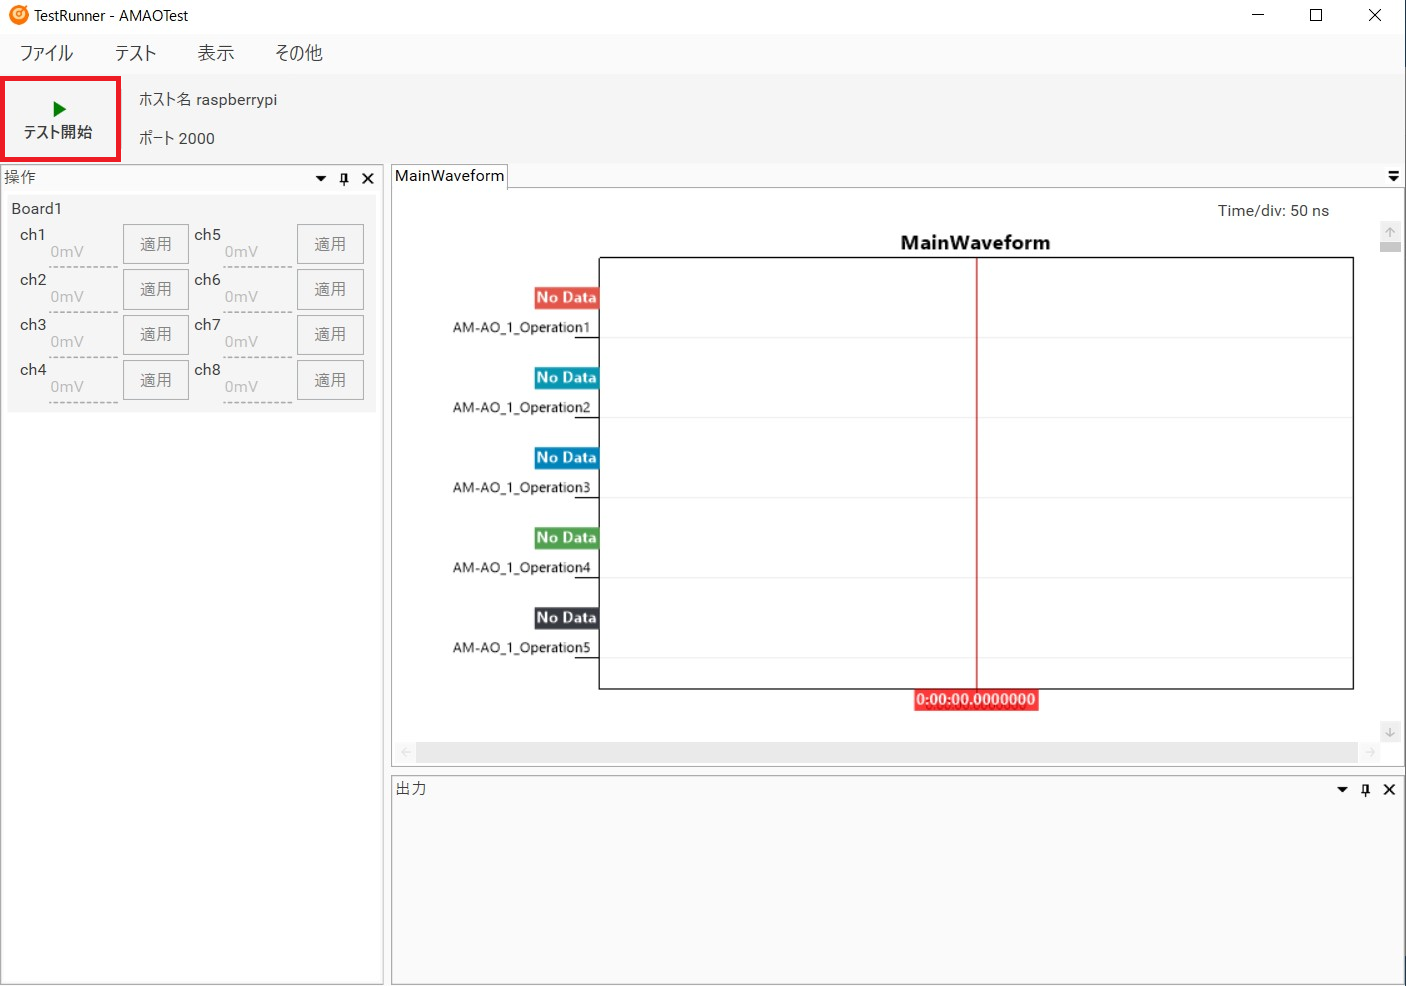The width and height of the screenshot is (1406, 986).
Task: Toggle auto-hide pin on the 出力 panel
Action: click(1365, 789)
